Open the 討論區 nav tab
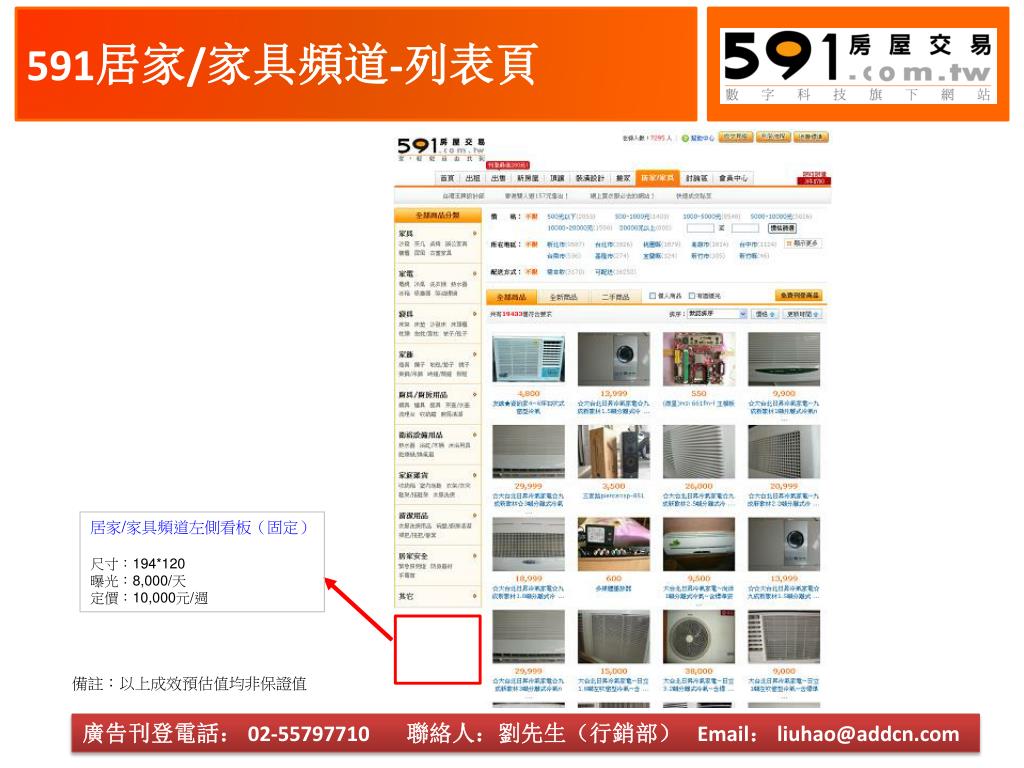 tap(696, 178)
